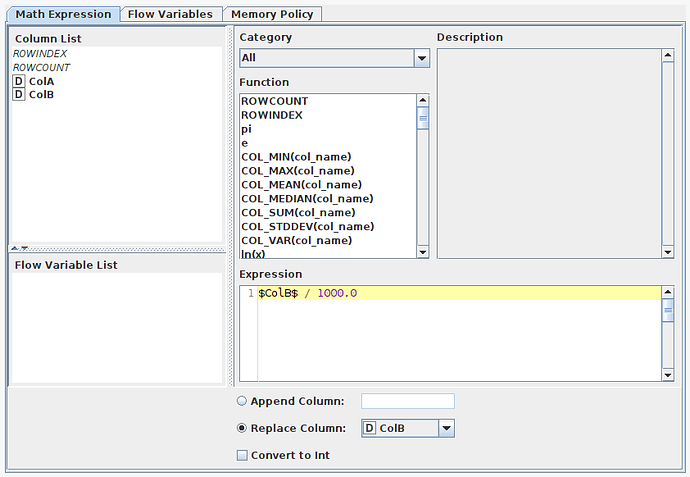
Task: Click Description pane scroll up arrow
Action: (668, 55)
